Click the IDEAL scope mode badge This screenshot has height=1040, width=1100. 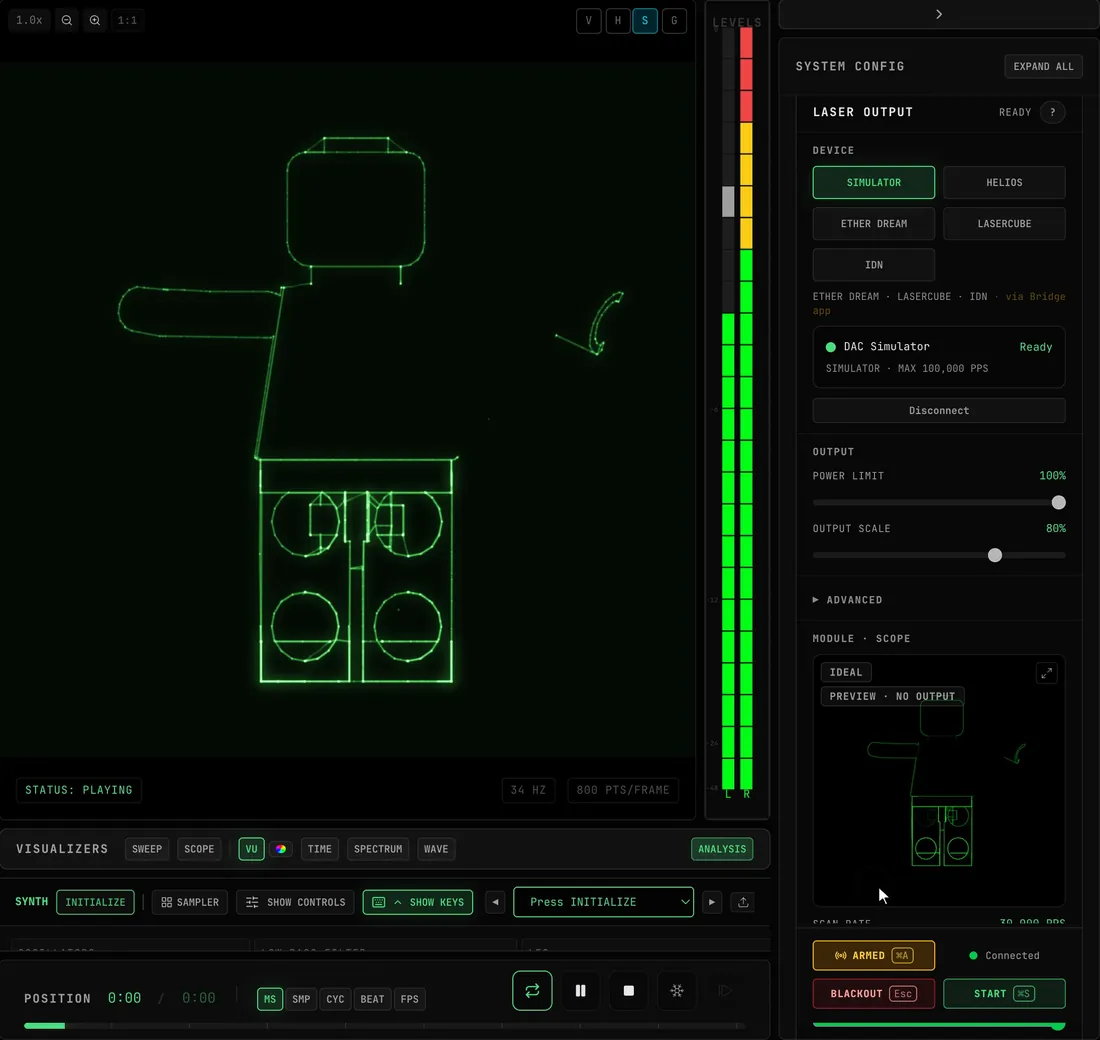pos(846,672)
